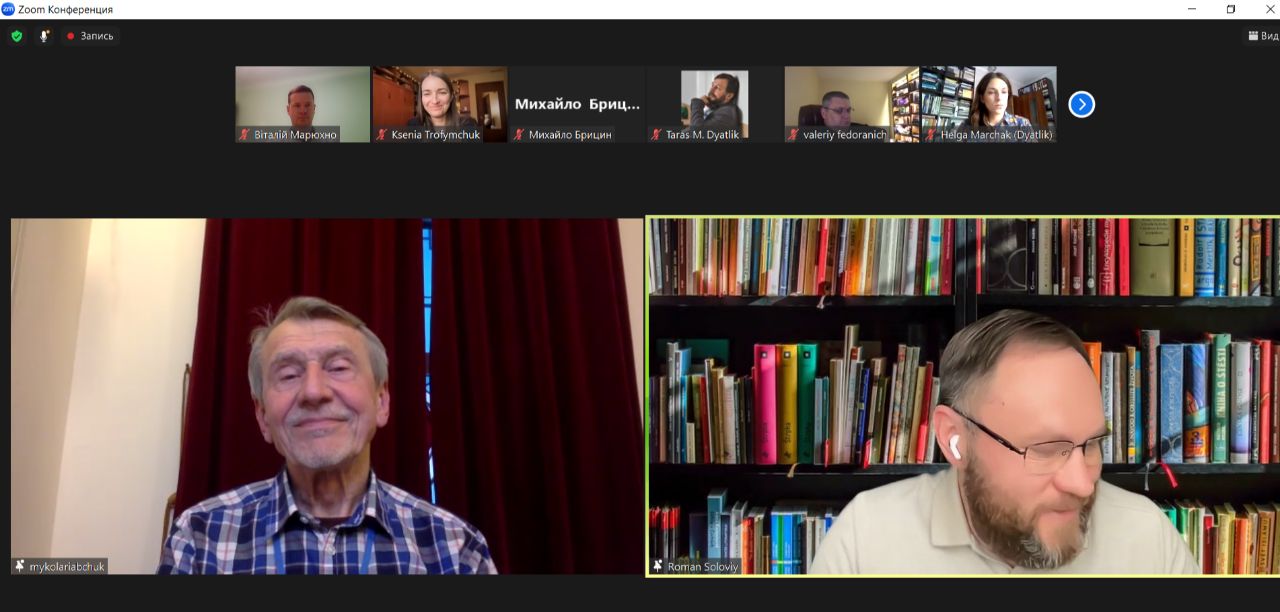Show next participants with the blue arrow

pos(1081,104)
